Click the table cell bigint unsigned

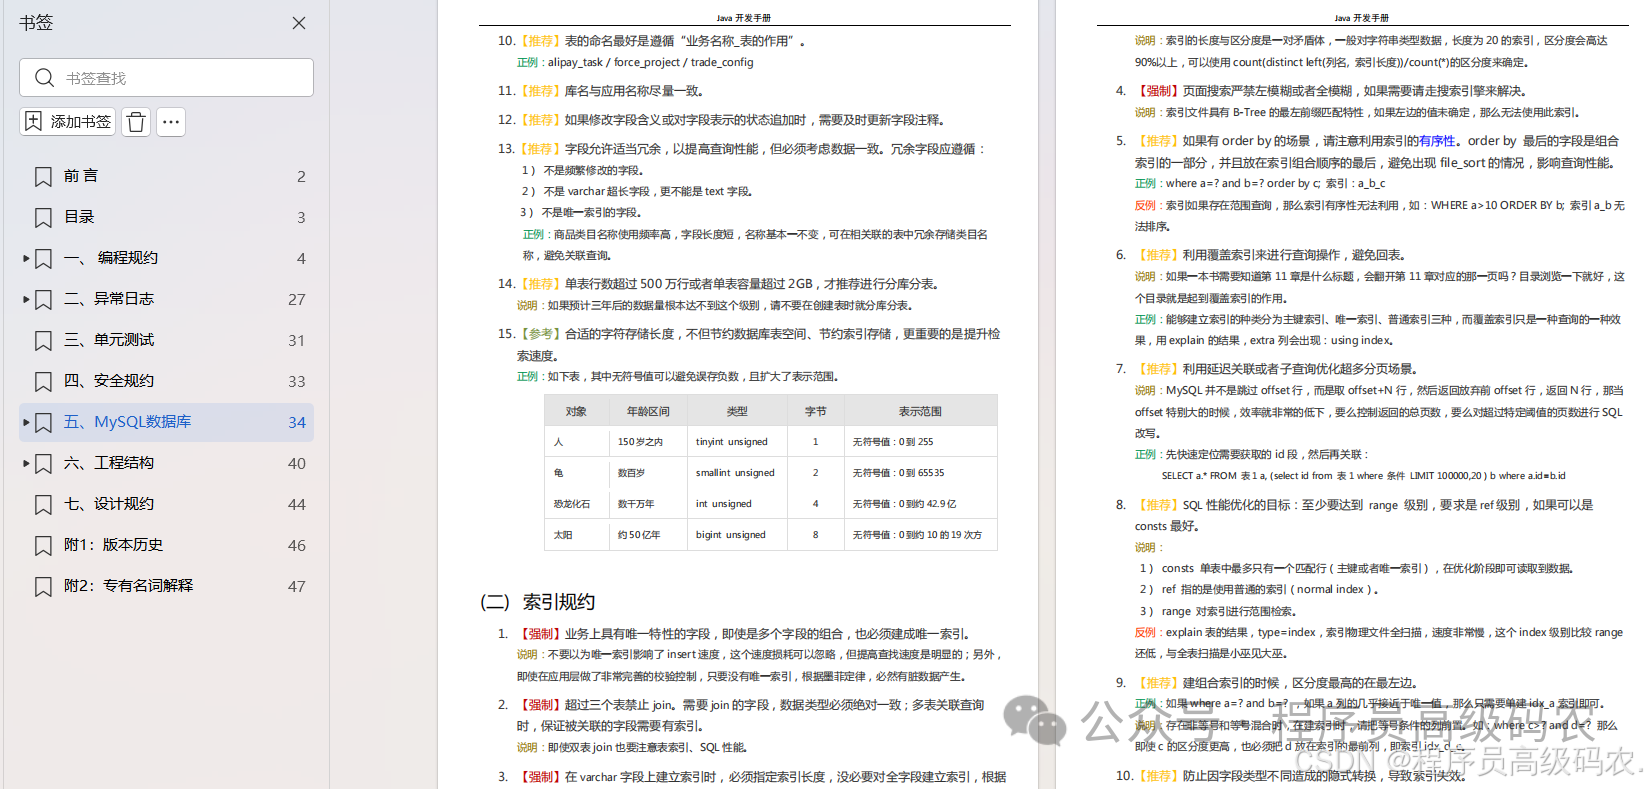tap(731, 535)
